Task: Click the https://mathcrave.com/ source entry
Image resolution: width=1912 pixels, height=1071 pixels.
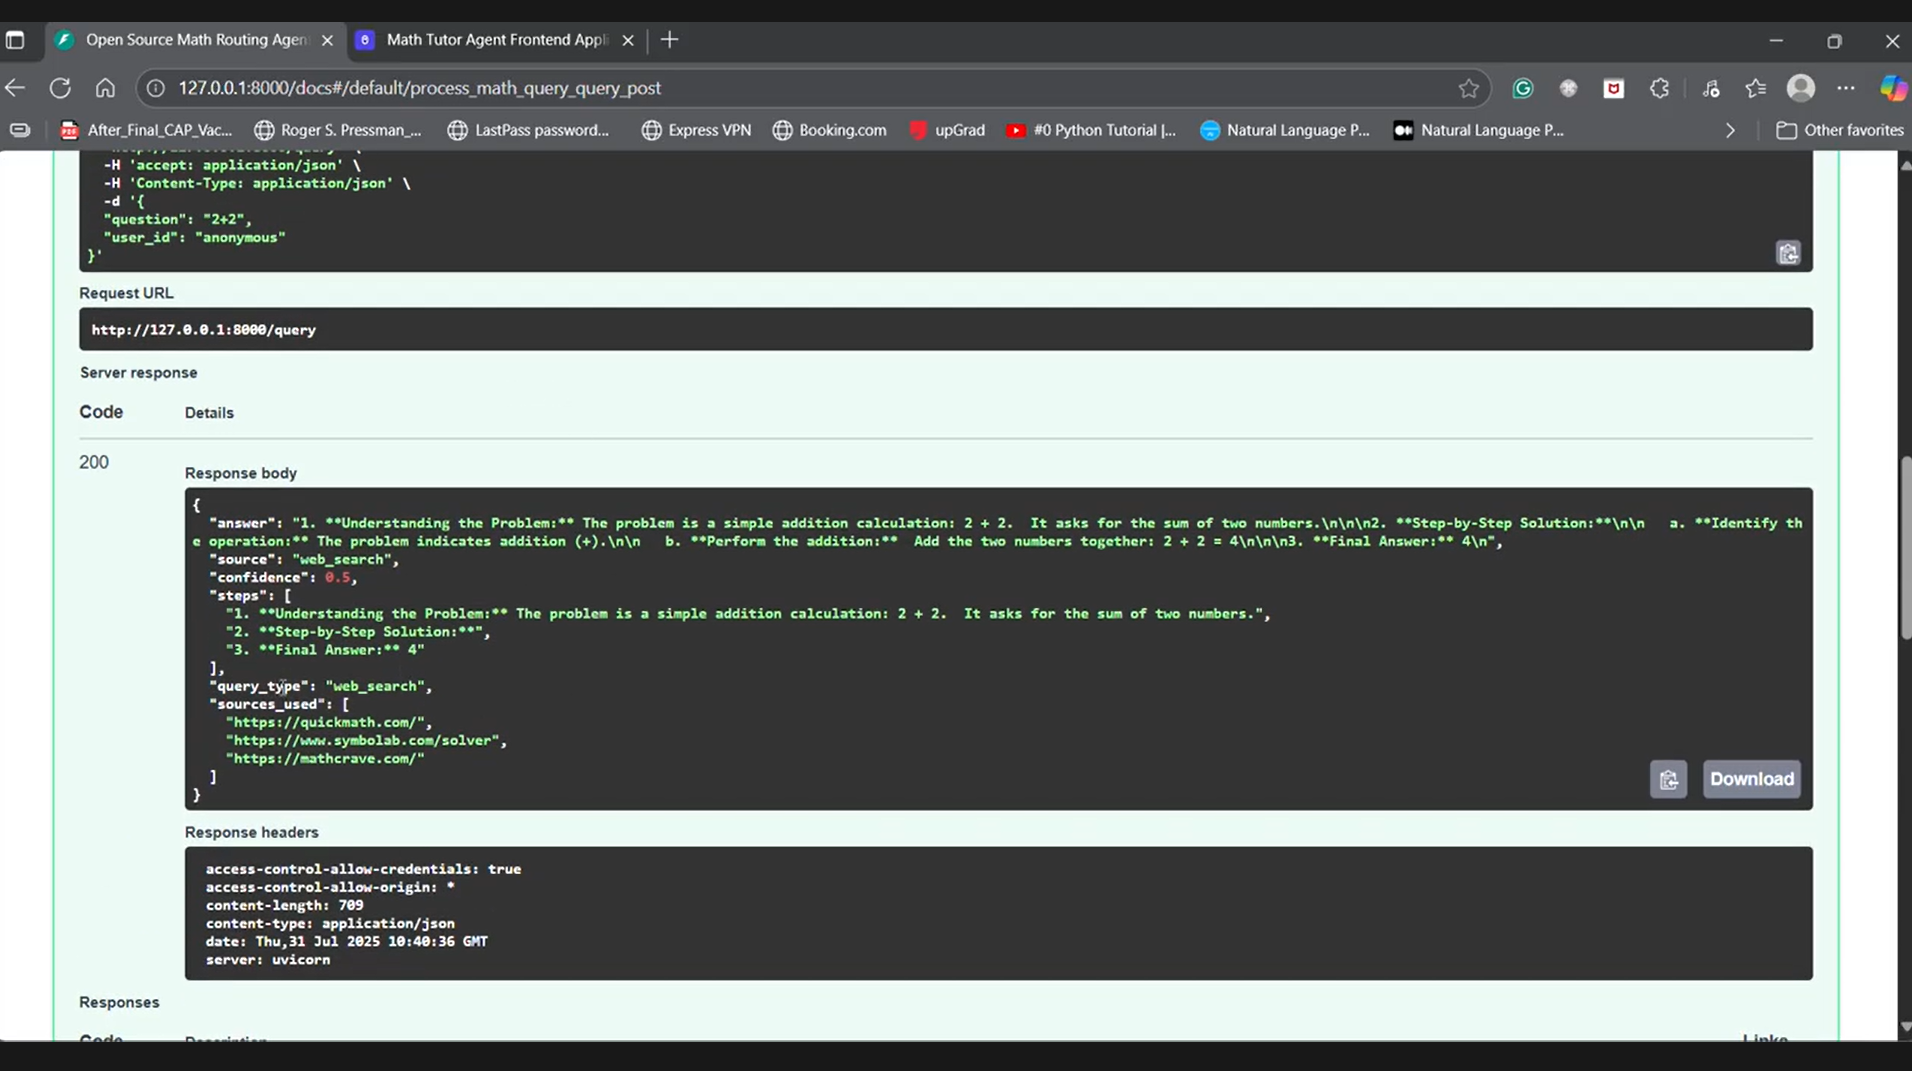Action: point(325,759)
